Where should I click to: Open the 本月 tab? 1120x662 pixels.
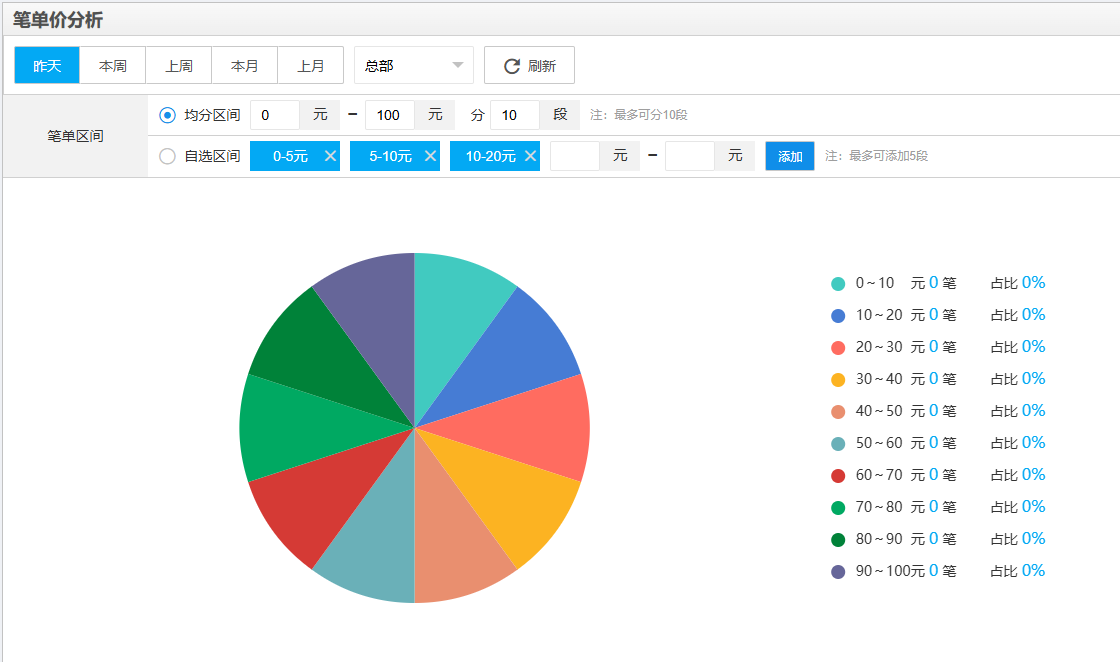click(244, 66)
